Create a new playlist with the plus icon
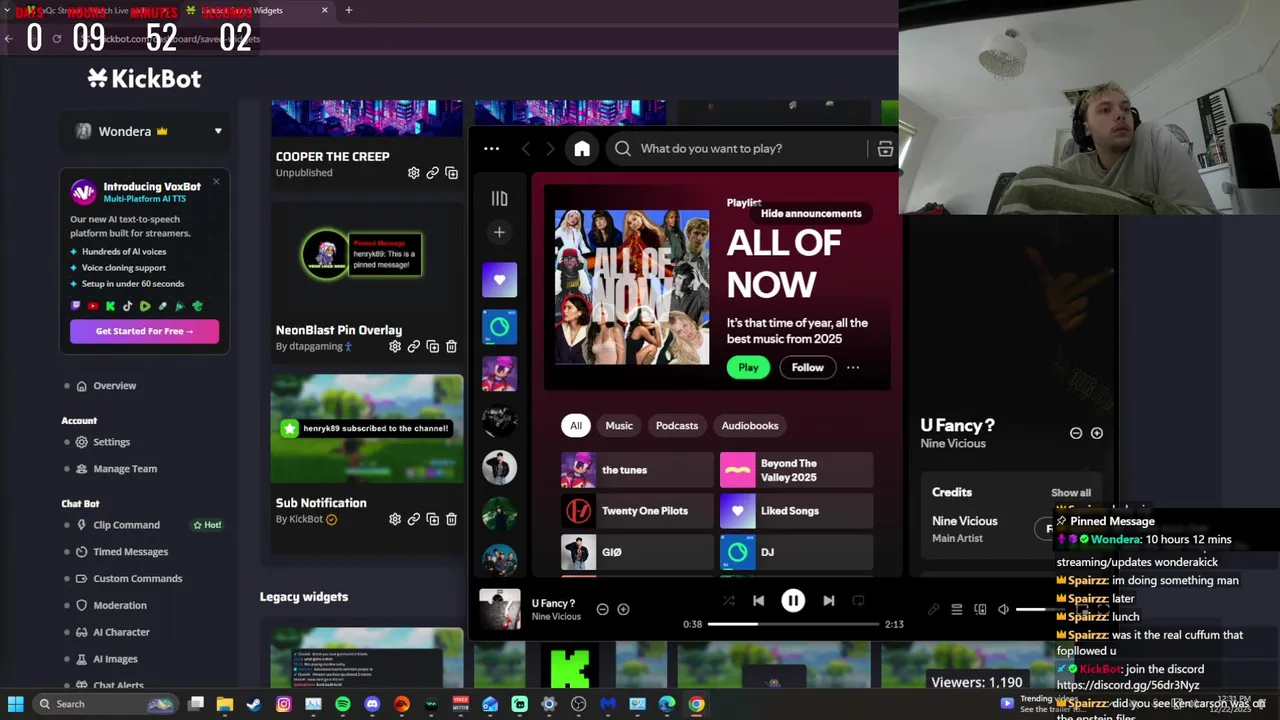Image resolution: width=1280 pixels, height=720 pixels. [x=499, y=232]
